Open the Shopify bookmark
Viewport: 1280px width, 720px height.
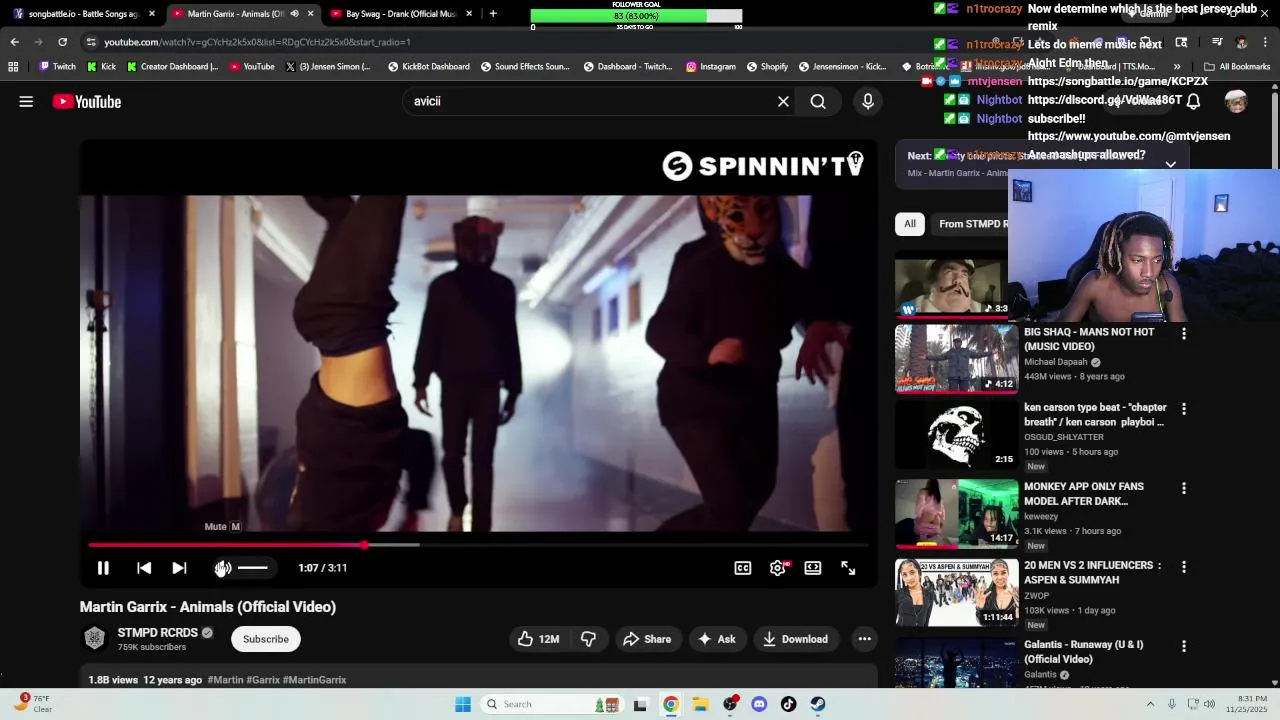(x=767, y=67)
